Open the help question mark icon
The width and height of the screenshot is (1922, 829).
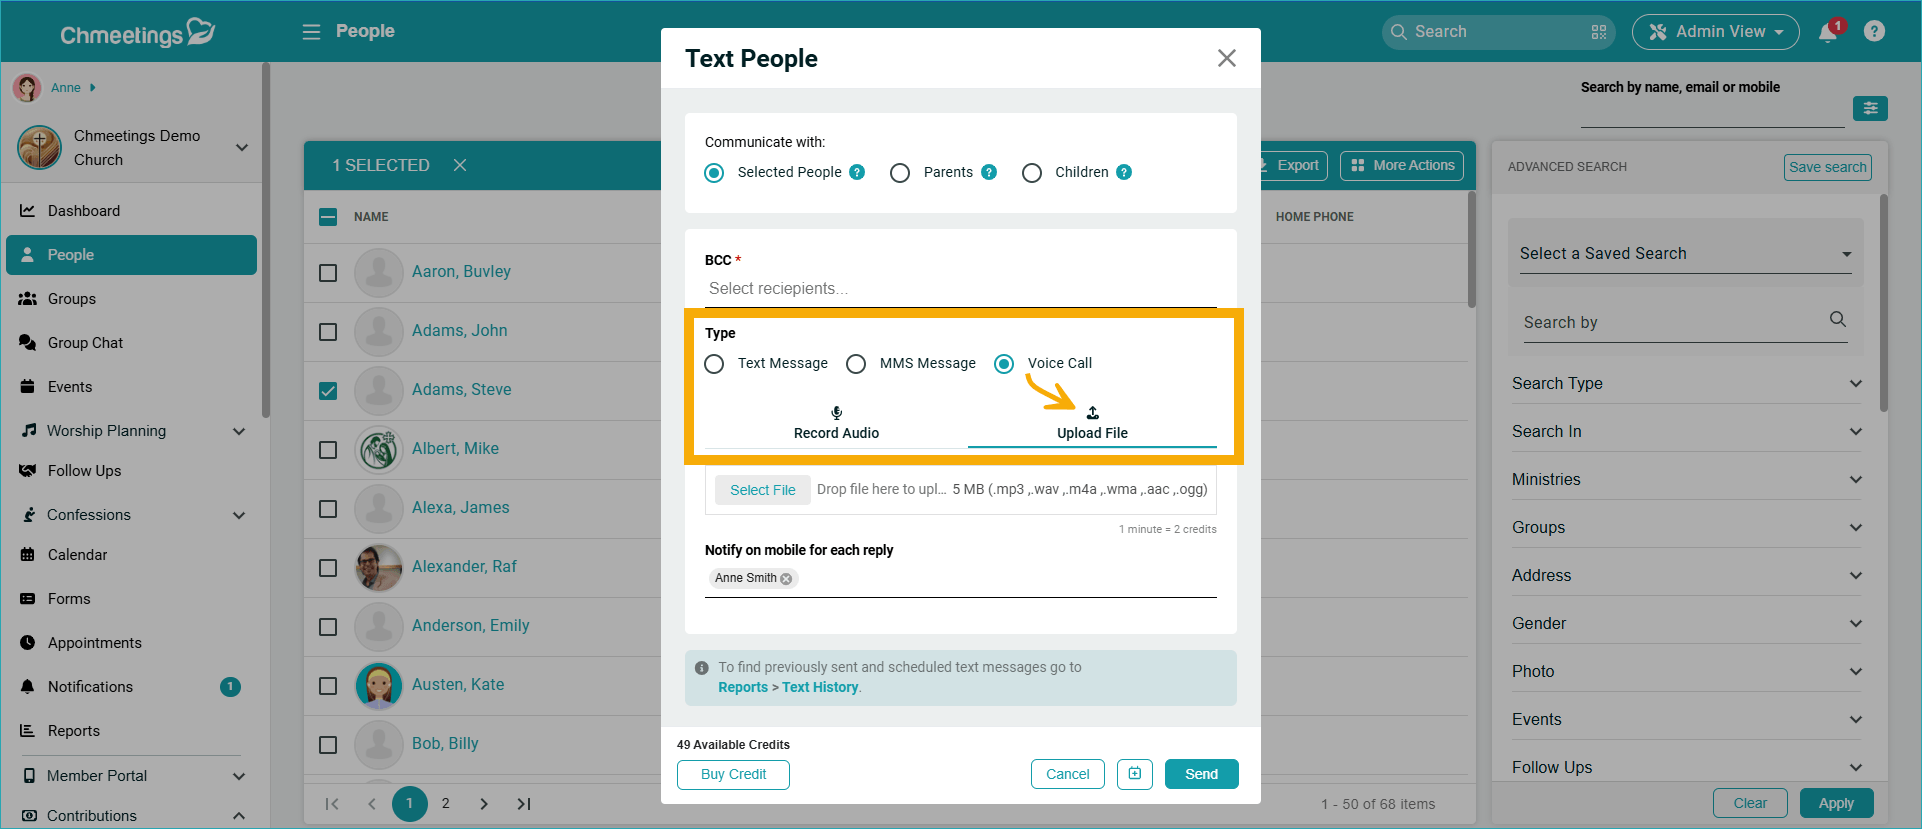pyautogui.click(x=1874, y=31)
